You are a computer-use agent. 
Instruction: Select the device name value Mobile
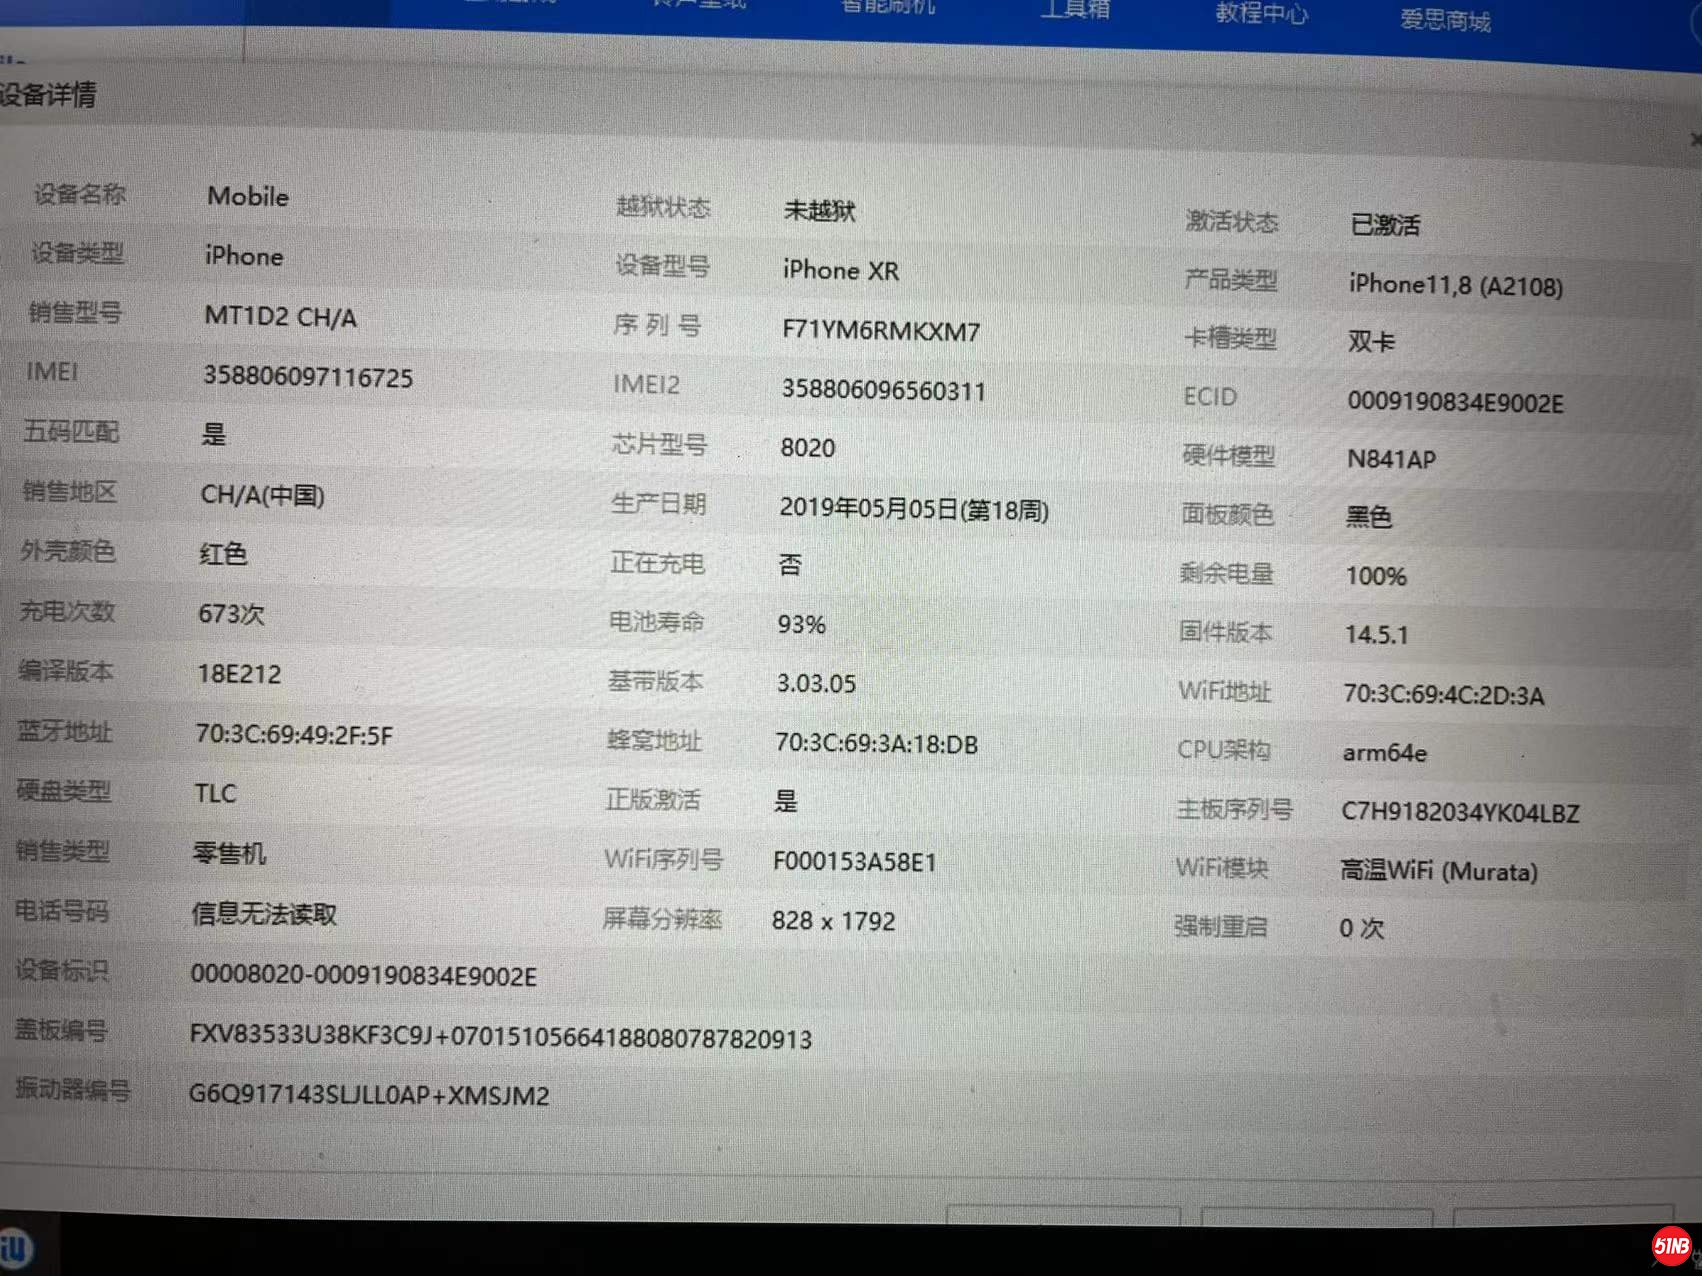pos(248,197)
